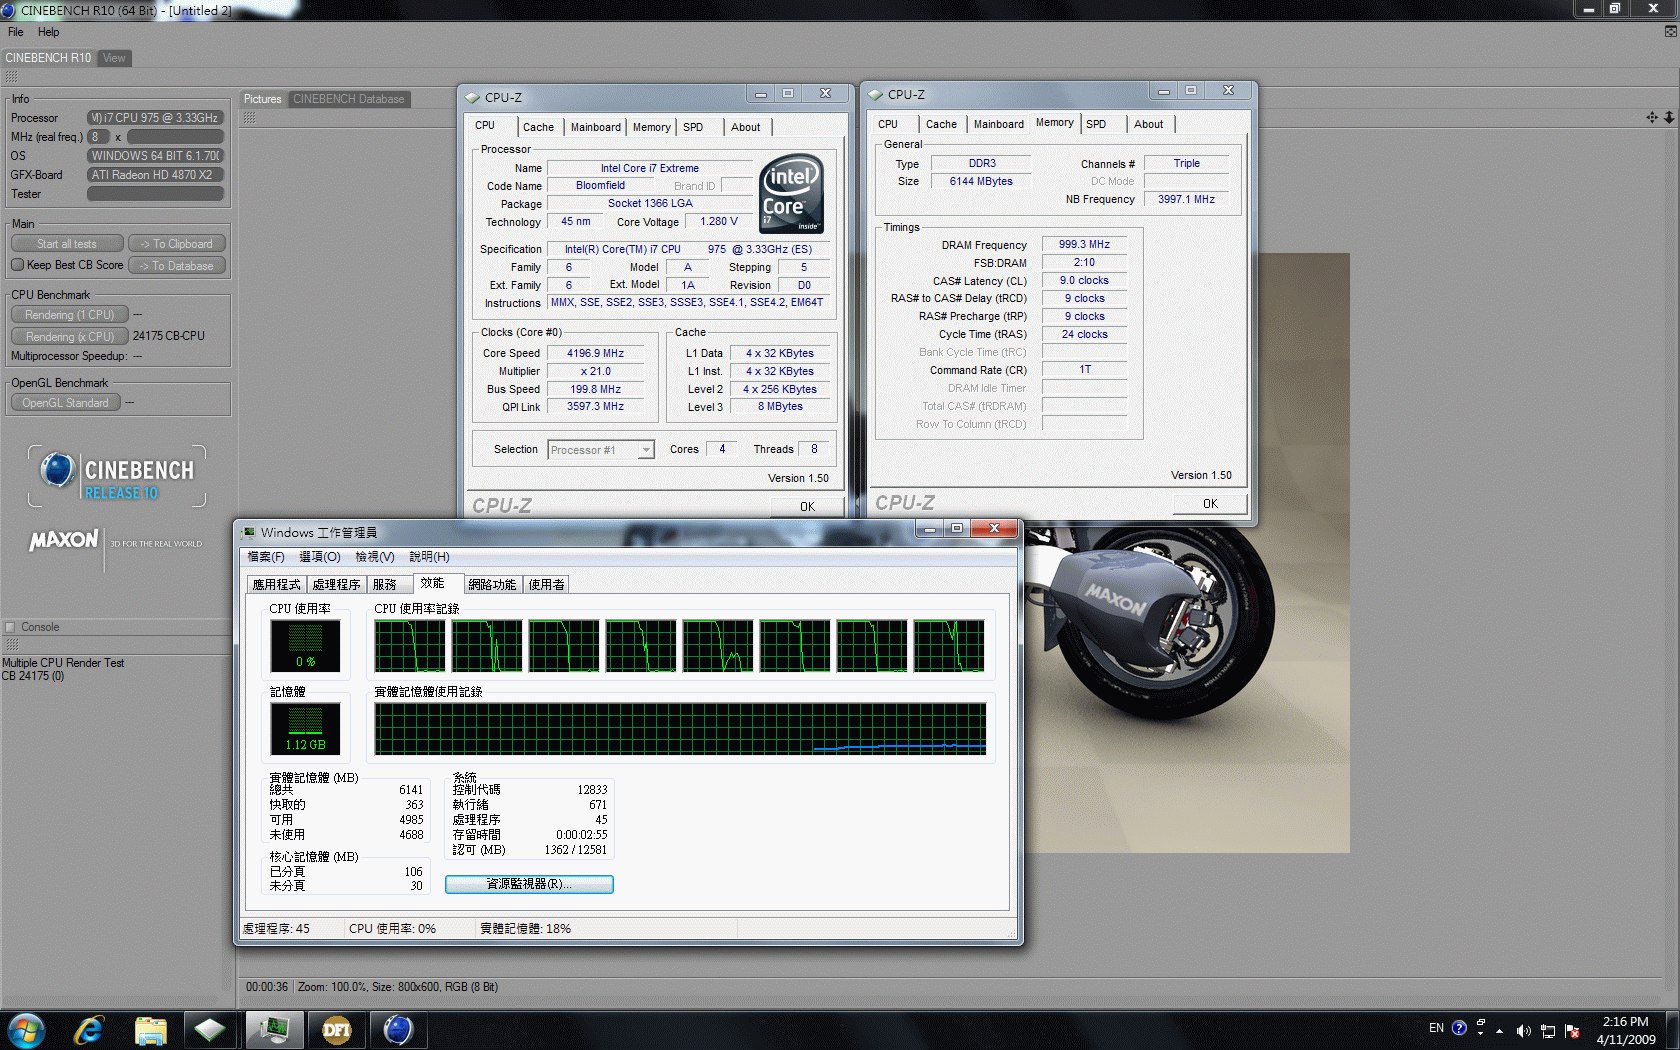This screenshot has width=1680, height=1050.
Task: Open Task Manager 檔案(F) menu
Action: coord(266,557)
